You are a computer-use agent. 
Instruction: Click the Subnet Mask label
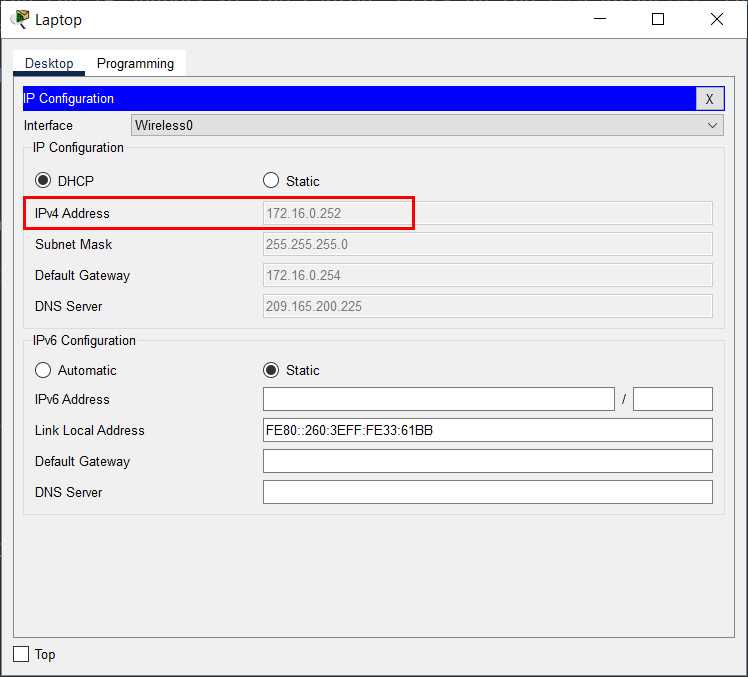coord(73,244)
